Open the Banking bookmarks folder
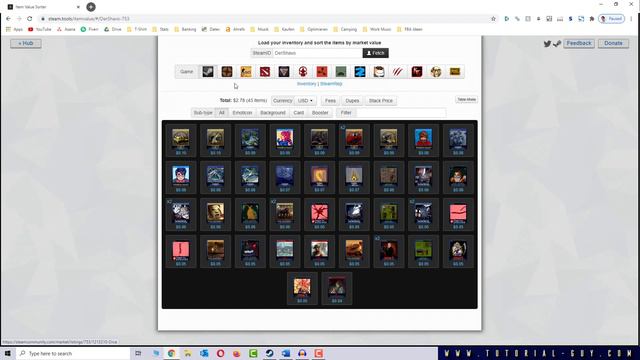 point(185,29)
